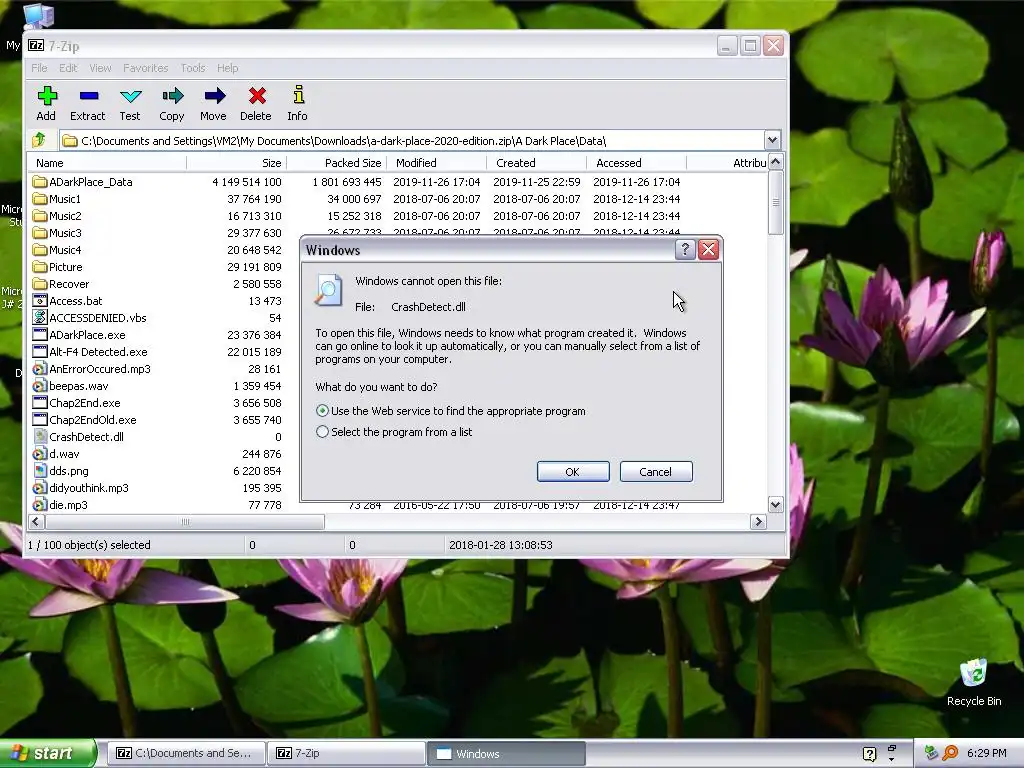Sort the list by the Name column
This screenshot has height=768, width=1024.
tap(108, 163)
